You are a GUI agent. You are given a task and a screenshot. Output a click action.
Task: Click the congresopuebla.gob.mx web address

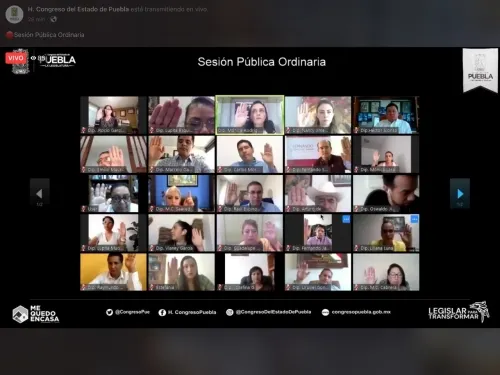click(361, 312)
